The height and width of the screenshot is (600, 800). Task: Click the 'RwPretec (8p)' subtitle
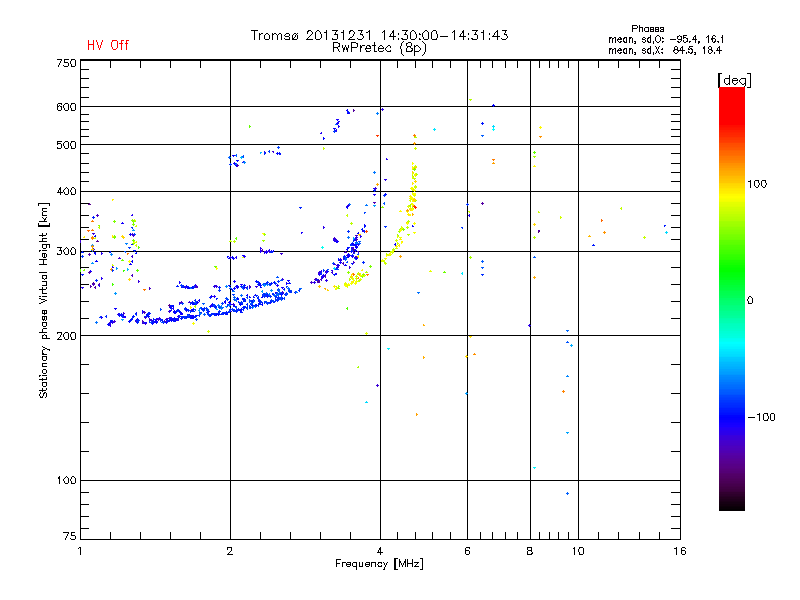click(x=379, y=48)
